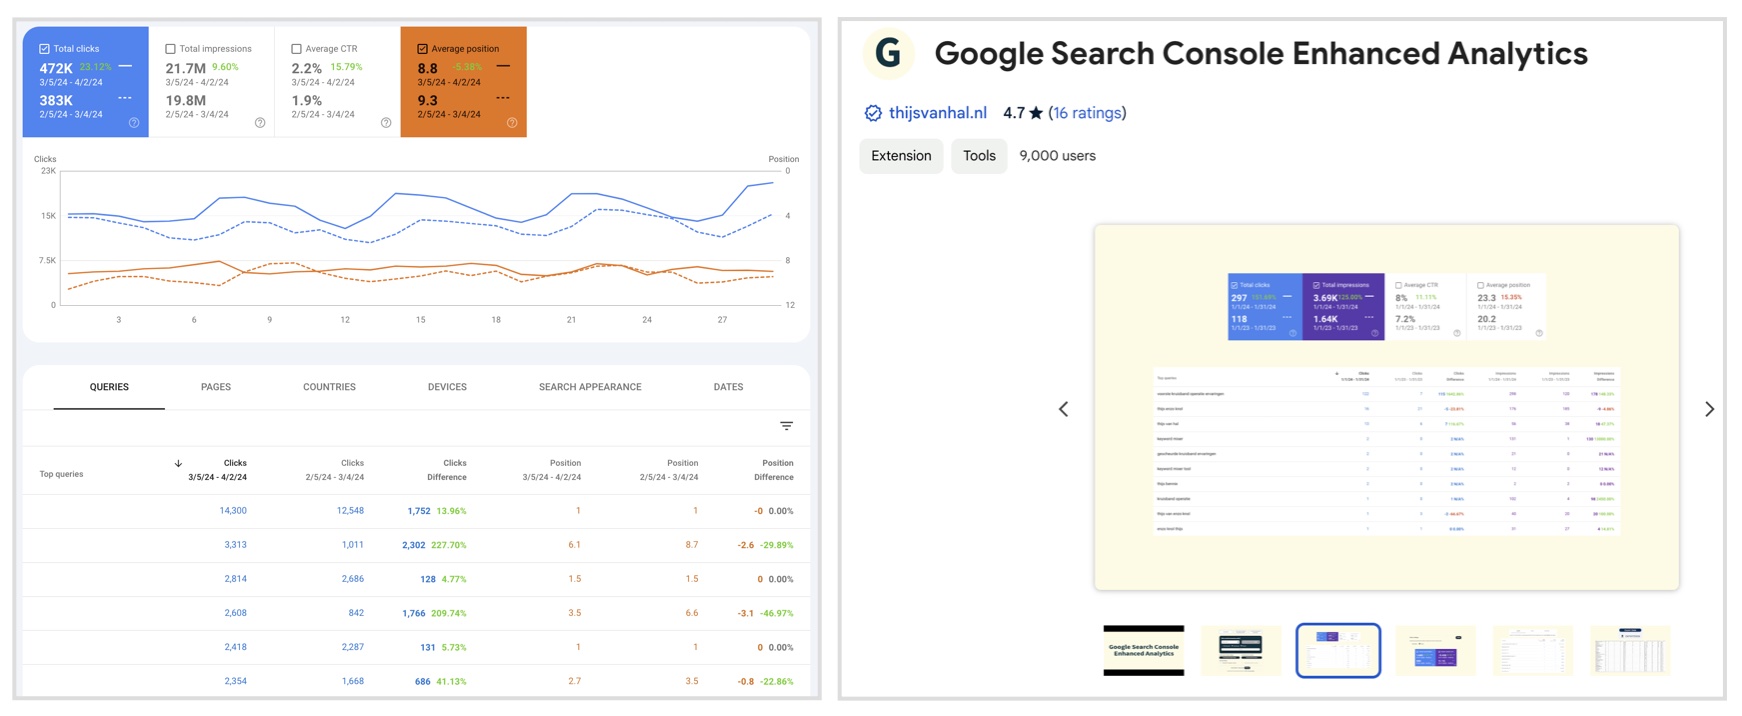The image size is (1742, 716).
Task: Click the help icon in Average CTR card
Action: pyautogui.click(x=386, y=123)
